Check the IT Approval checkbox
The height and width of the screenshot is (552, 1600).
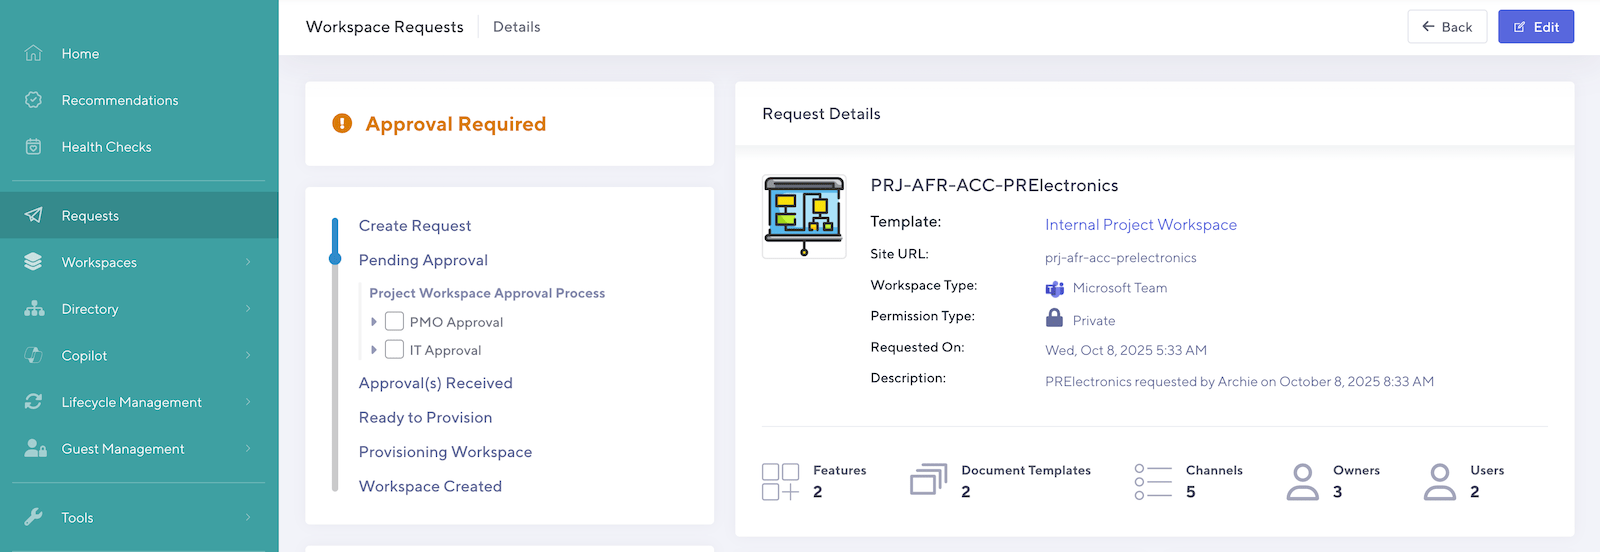395,349
